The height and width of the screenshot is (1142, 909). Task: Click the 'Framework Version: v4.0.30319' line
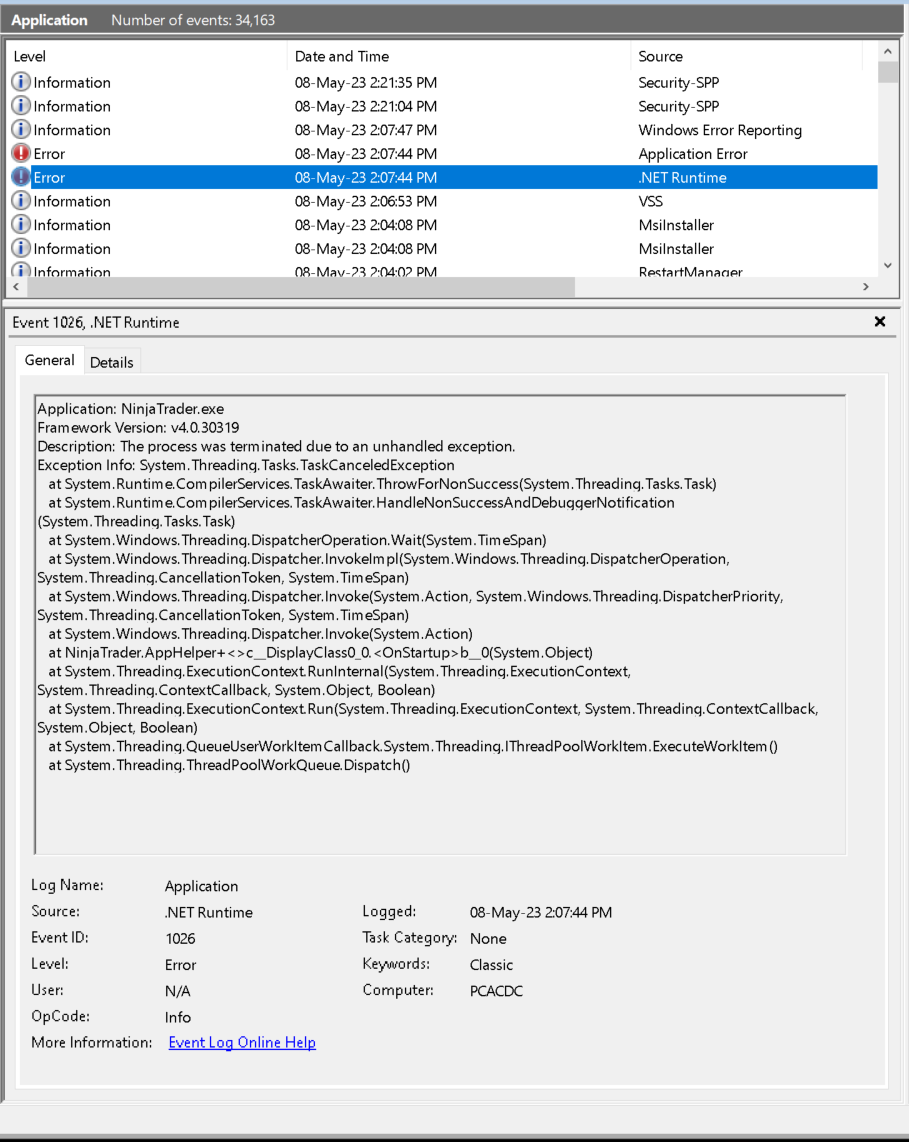pyautogui.click(x=138, y=428)
